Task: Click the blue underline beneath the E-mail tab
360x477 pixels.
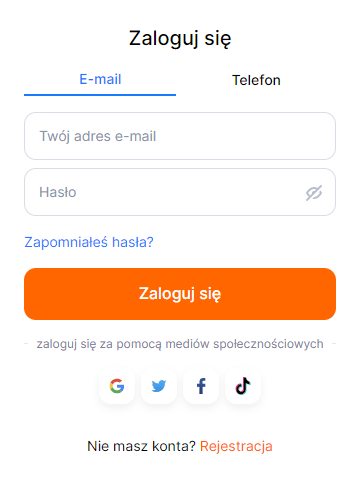Action: point(100,95)
